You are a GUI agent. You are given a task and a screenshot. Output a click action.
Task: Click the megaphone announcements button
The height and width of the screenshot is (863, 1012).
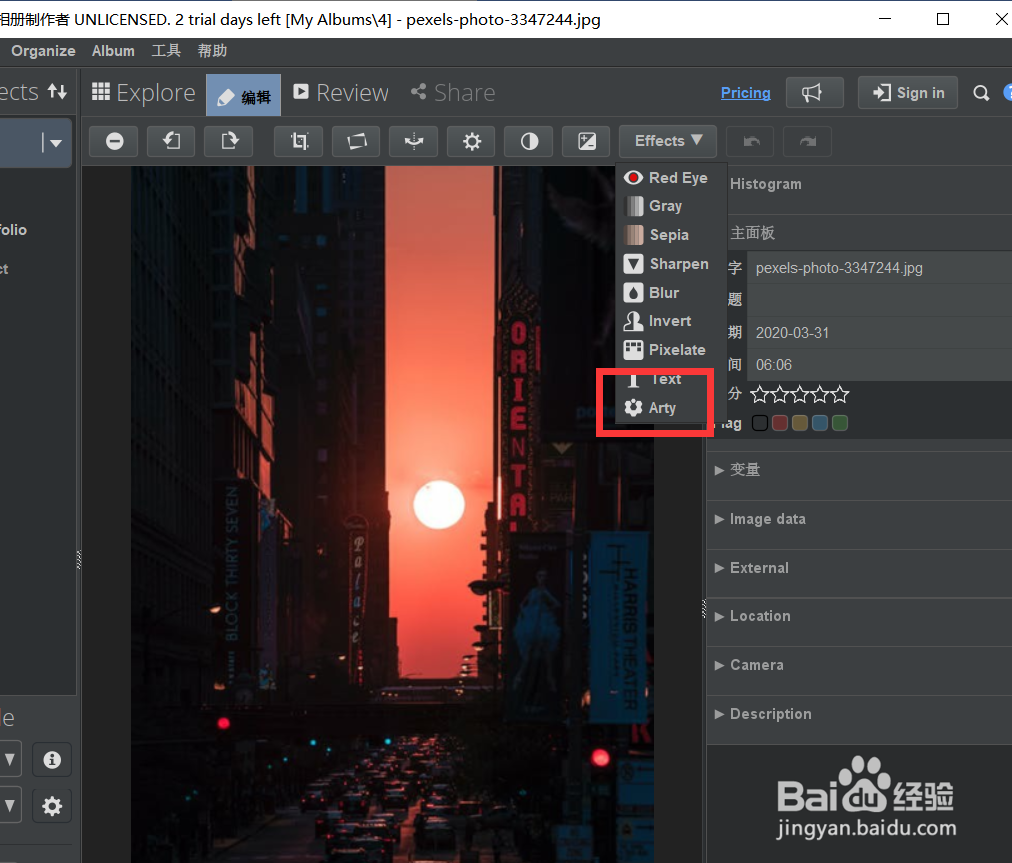pyautogui.click(x=815, y=93)
